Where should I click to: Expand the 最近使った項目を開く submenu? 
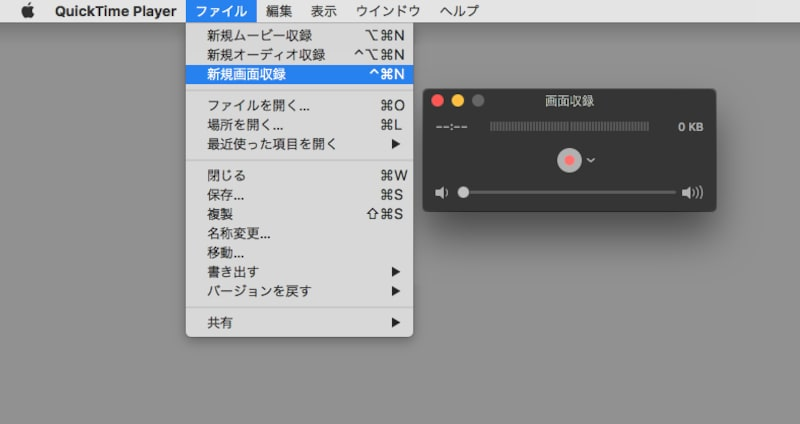299,144
